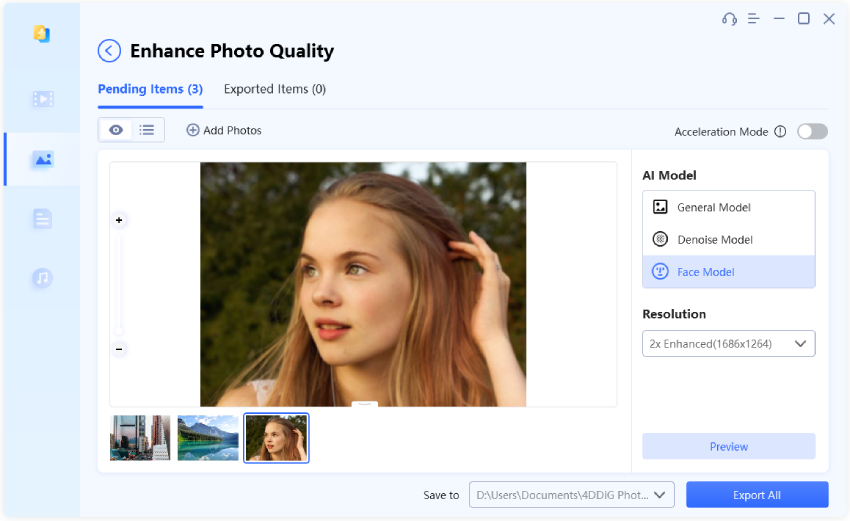Click the zoom in plus icon
Screen dimensions: 850x521
coord(119,220)
